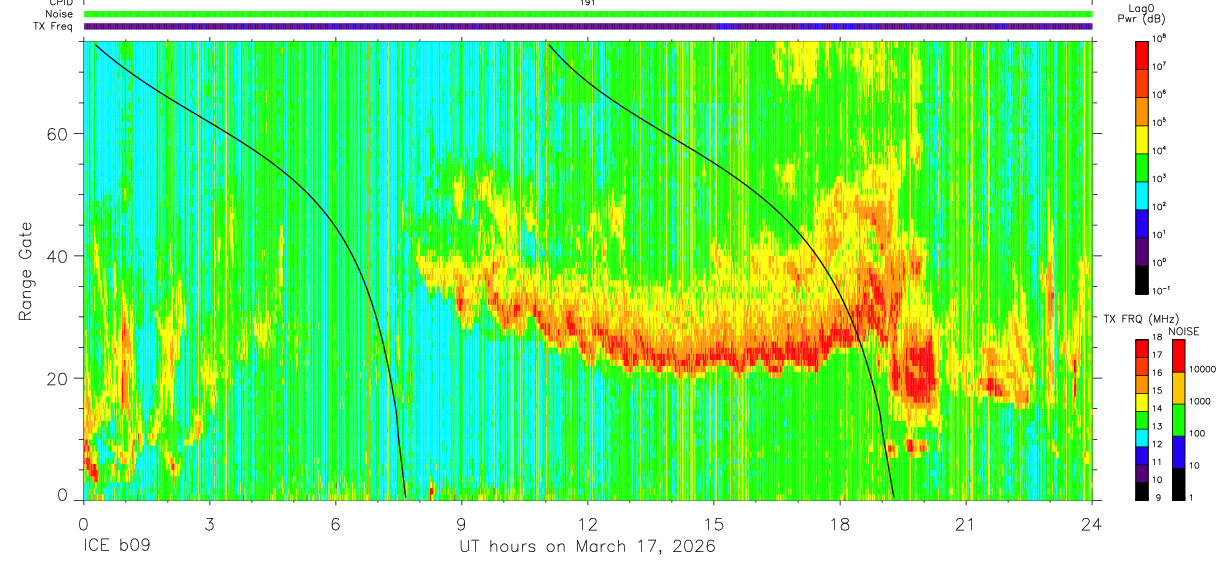This screenshot has width=1228, height=567.
Task: Click the green segment of Lag0 Pwr colorbar
Action: (x=1141, y=168)
